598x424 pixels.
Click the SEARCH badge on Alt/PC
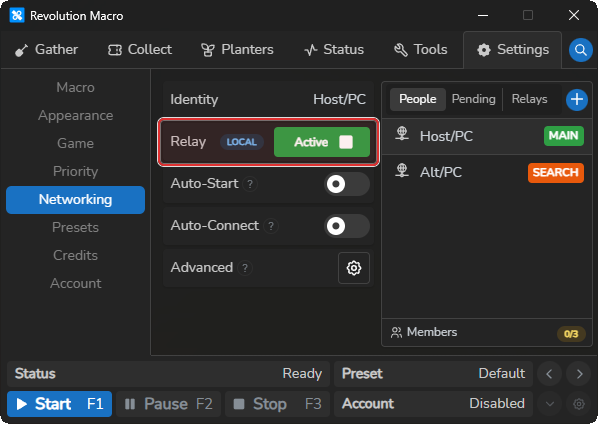coord(556,173)
